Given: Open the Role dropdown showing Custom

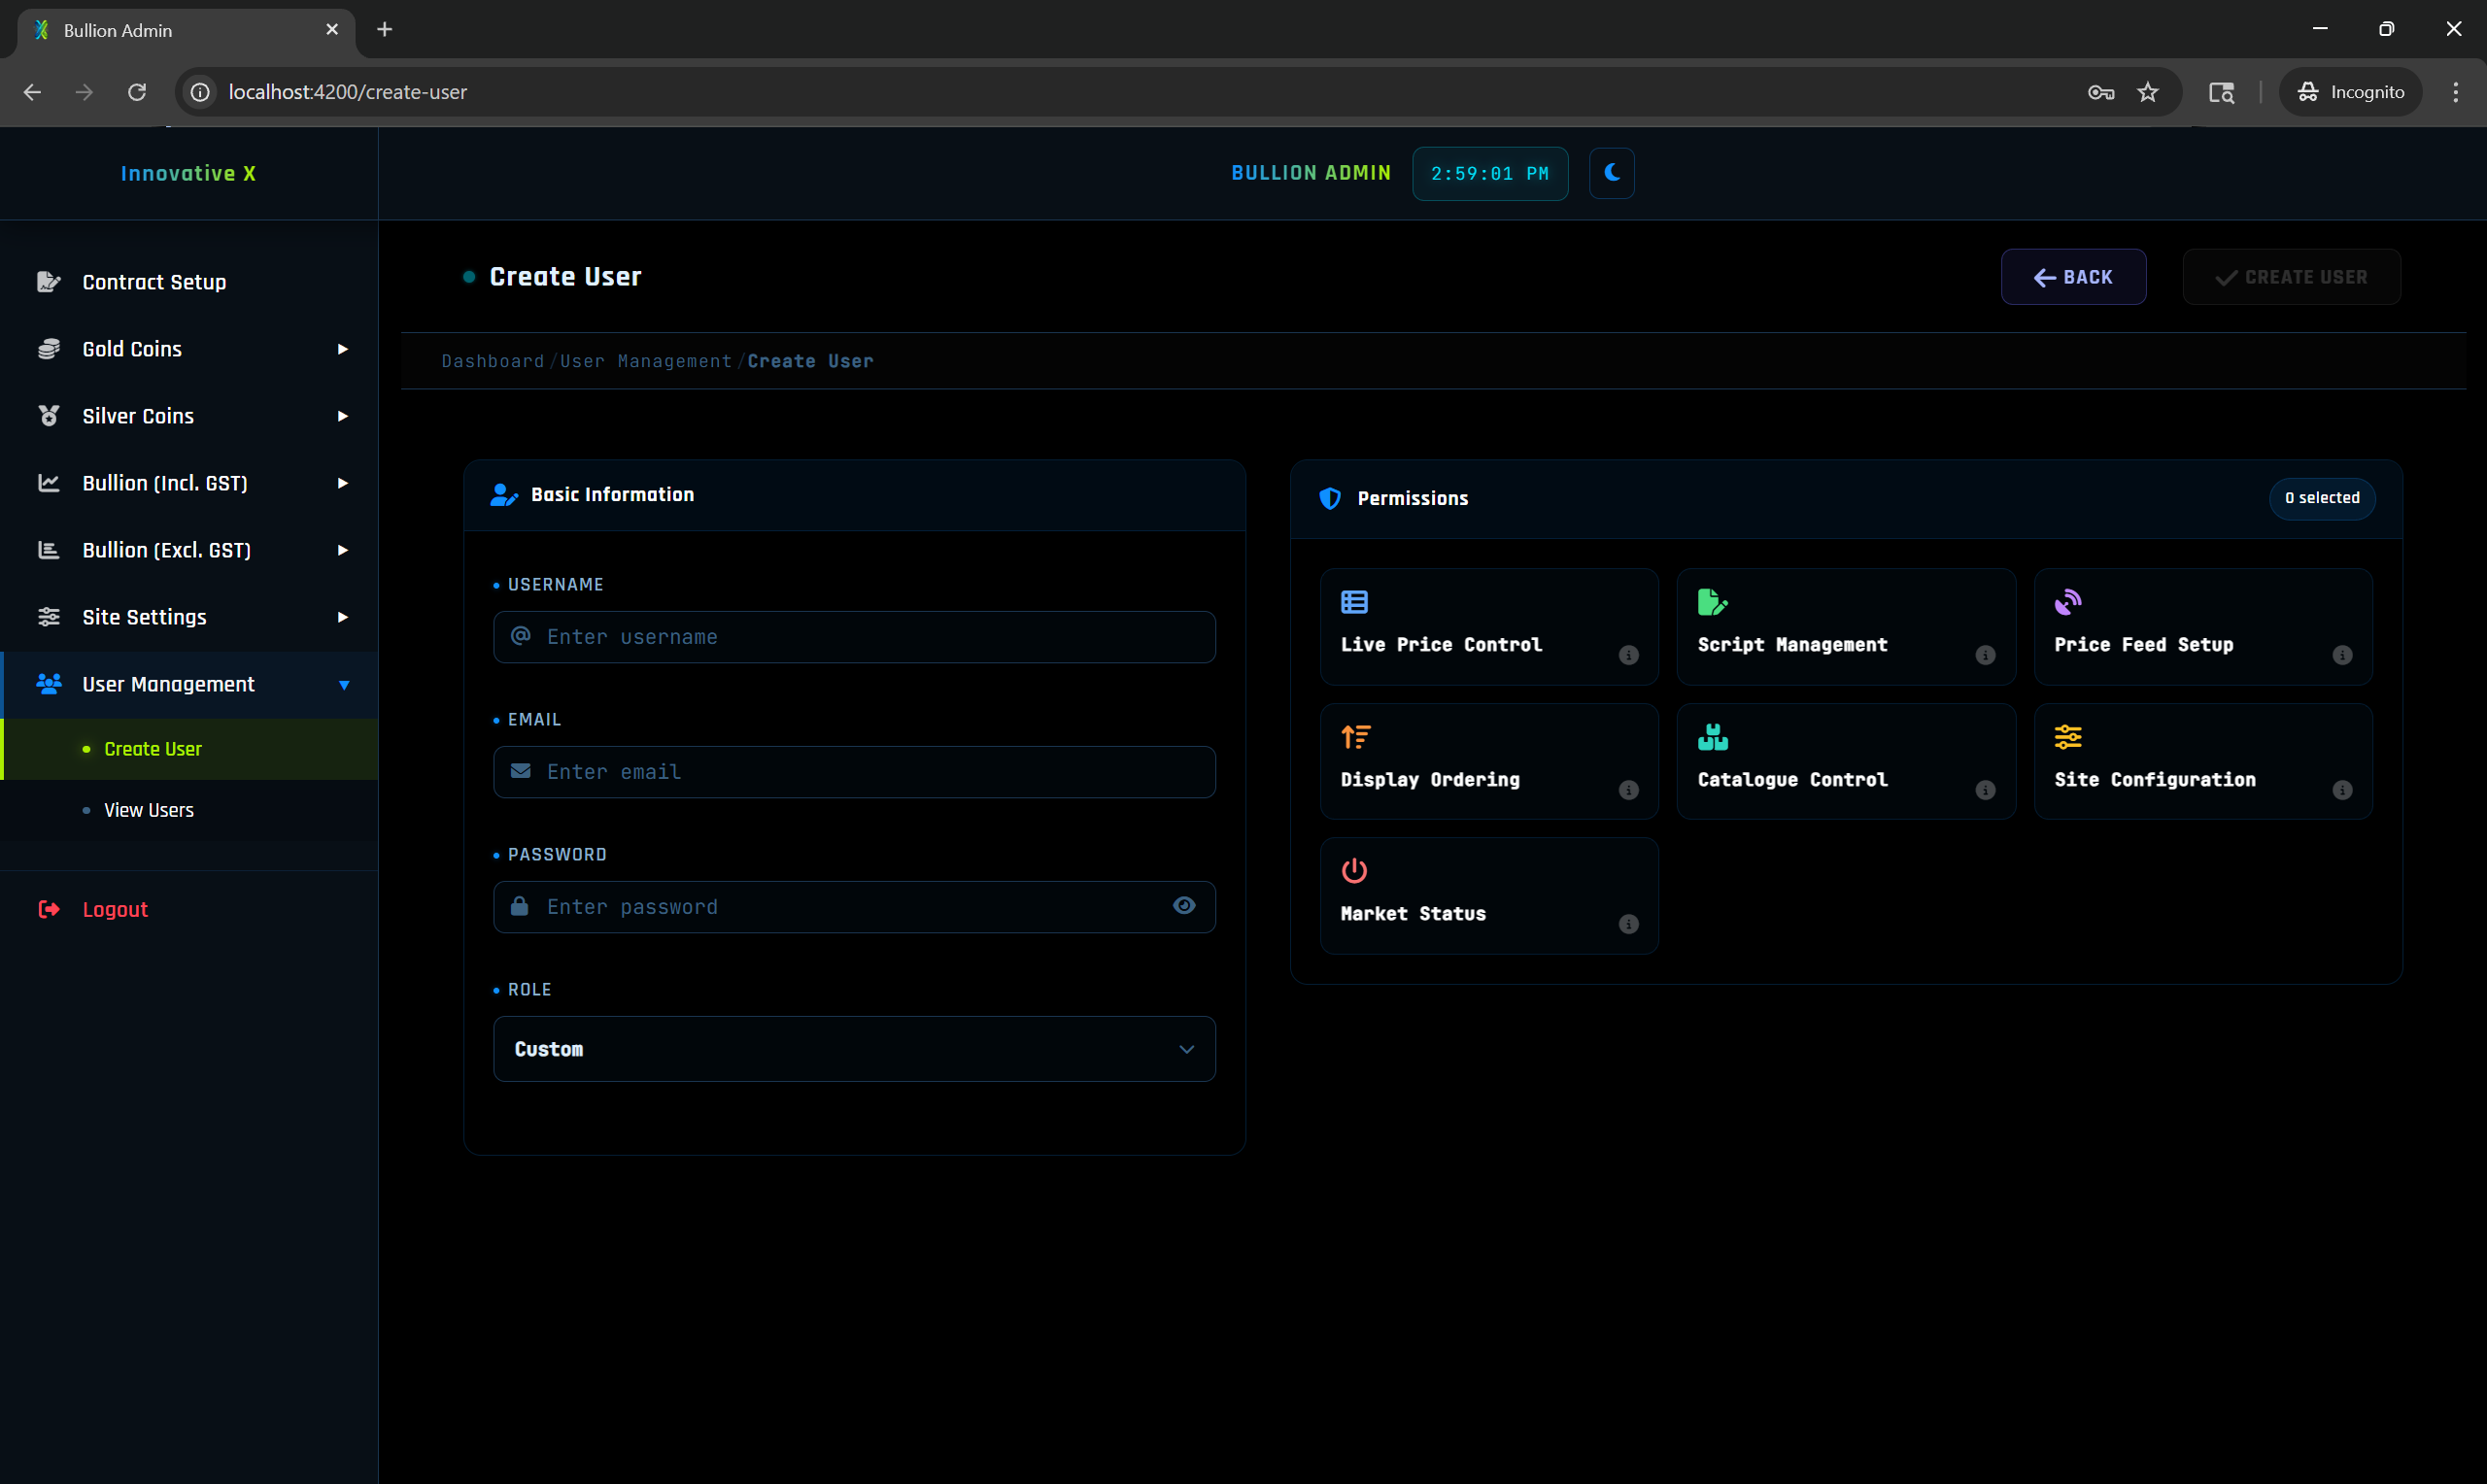Looking at the screenshot, I should point(854,1049).
